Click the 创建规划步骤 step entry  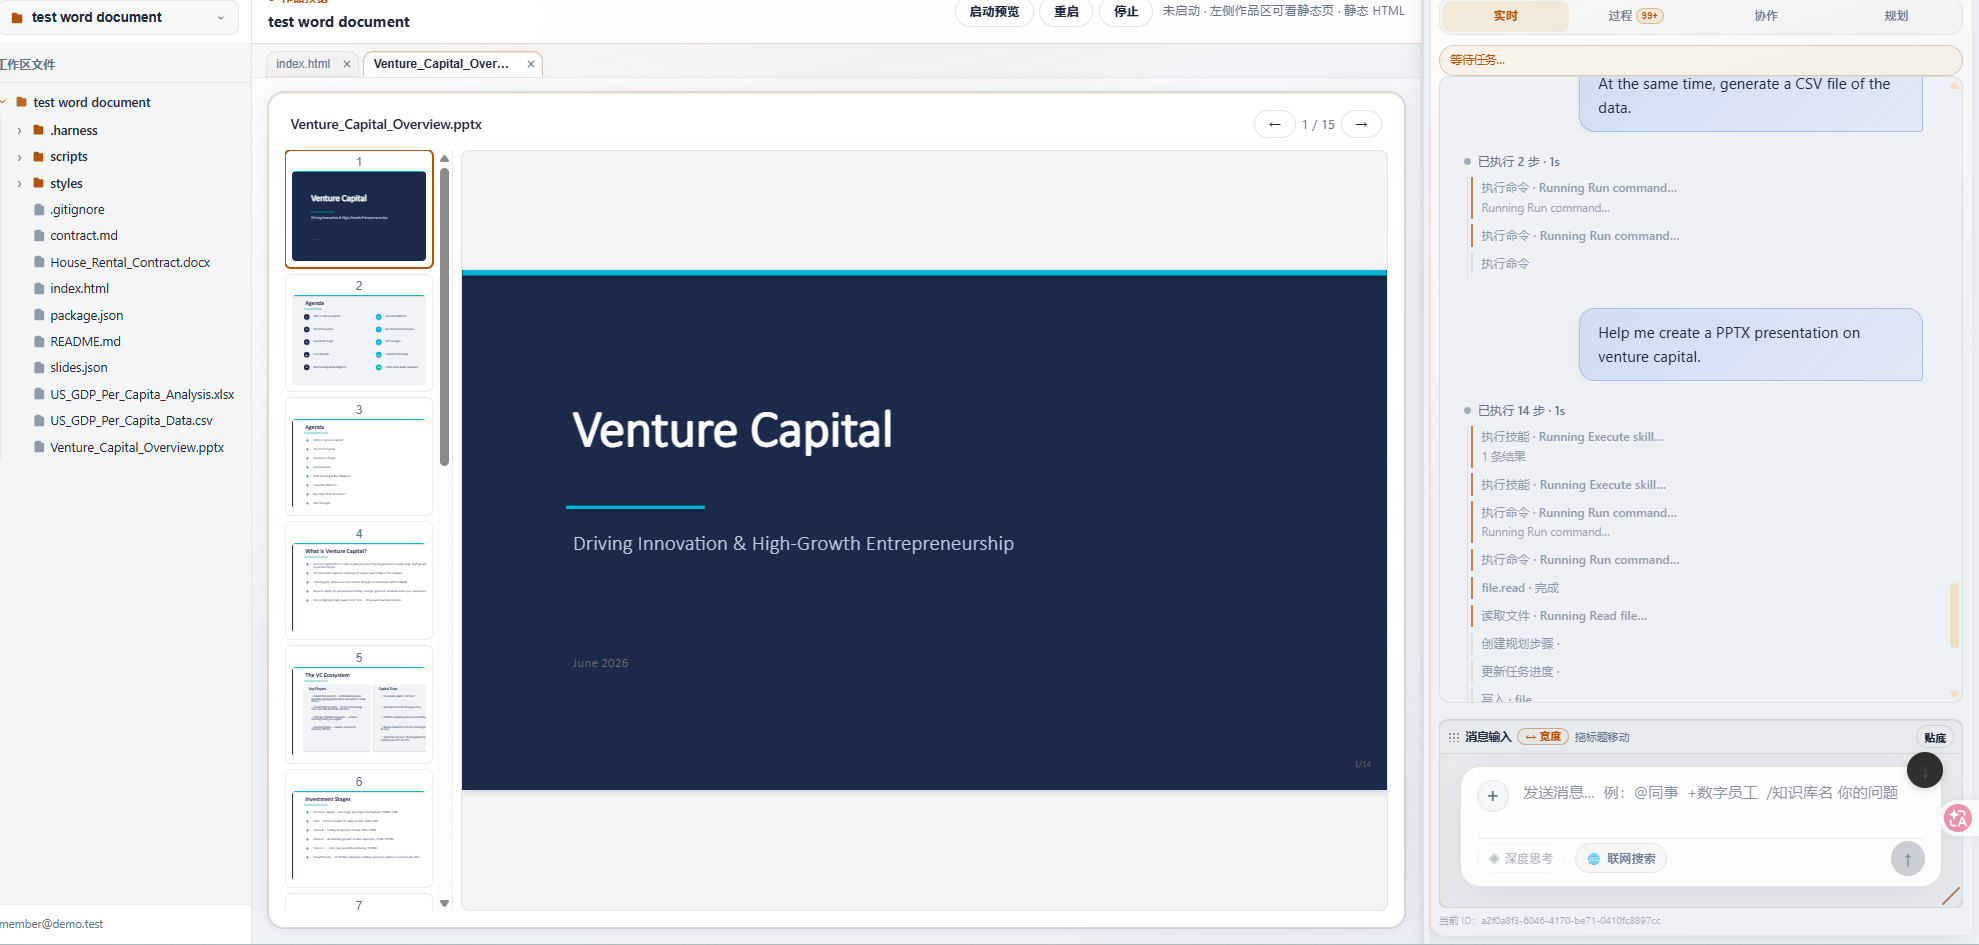click(1520, 644)
